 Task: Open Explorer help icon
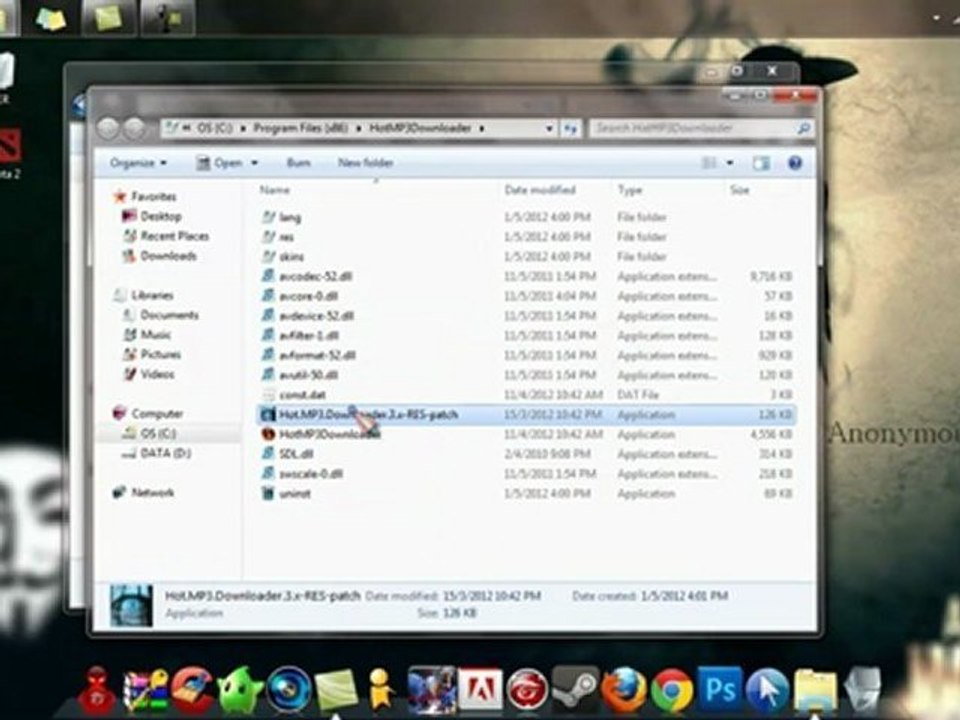[x=795, y=163]
